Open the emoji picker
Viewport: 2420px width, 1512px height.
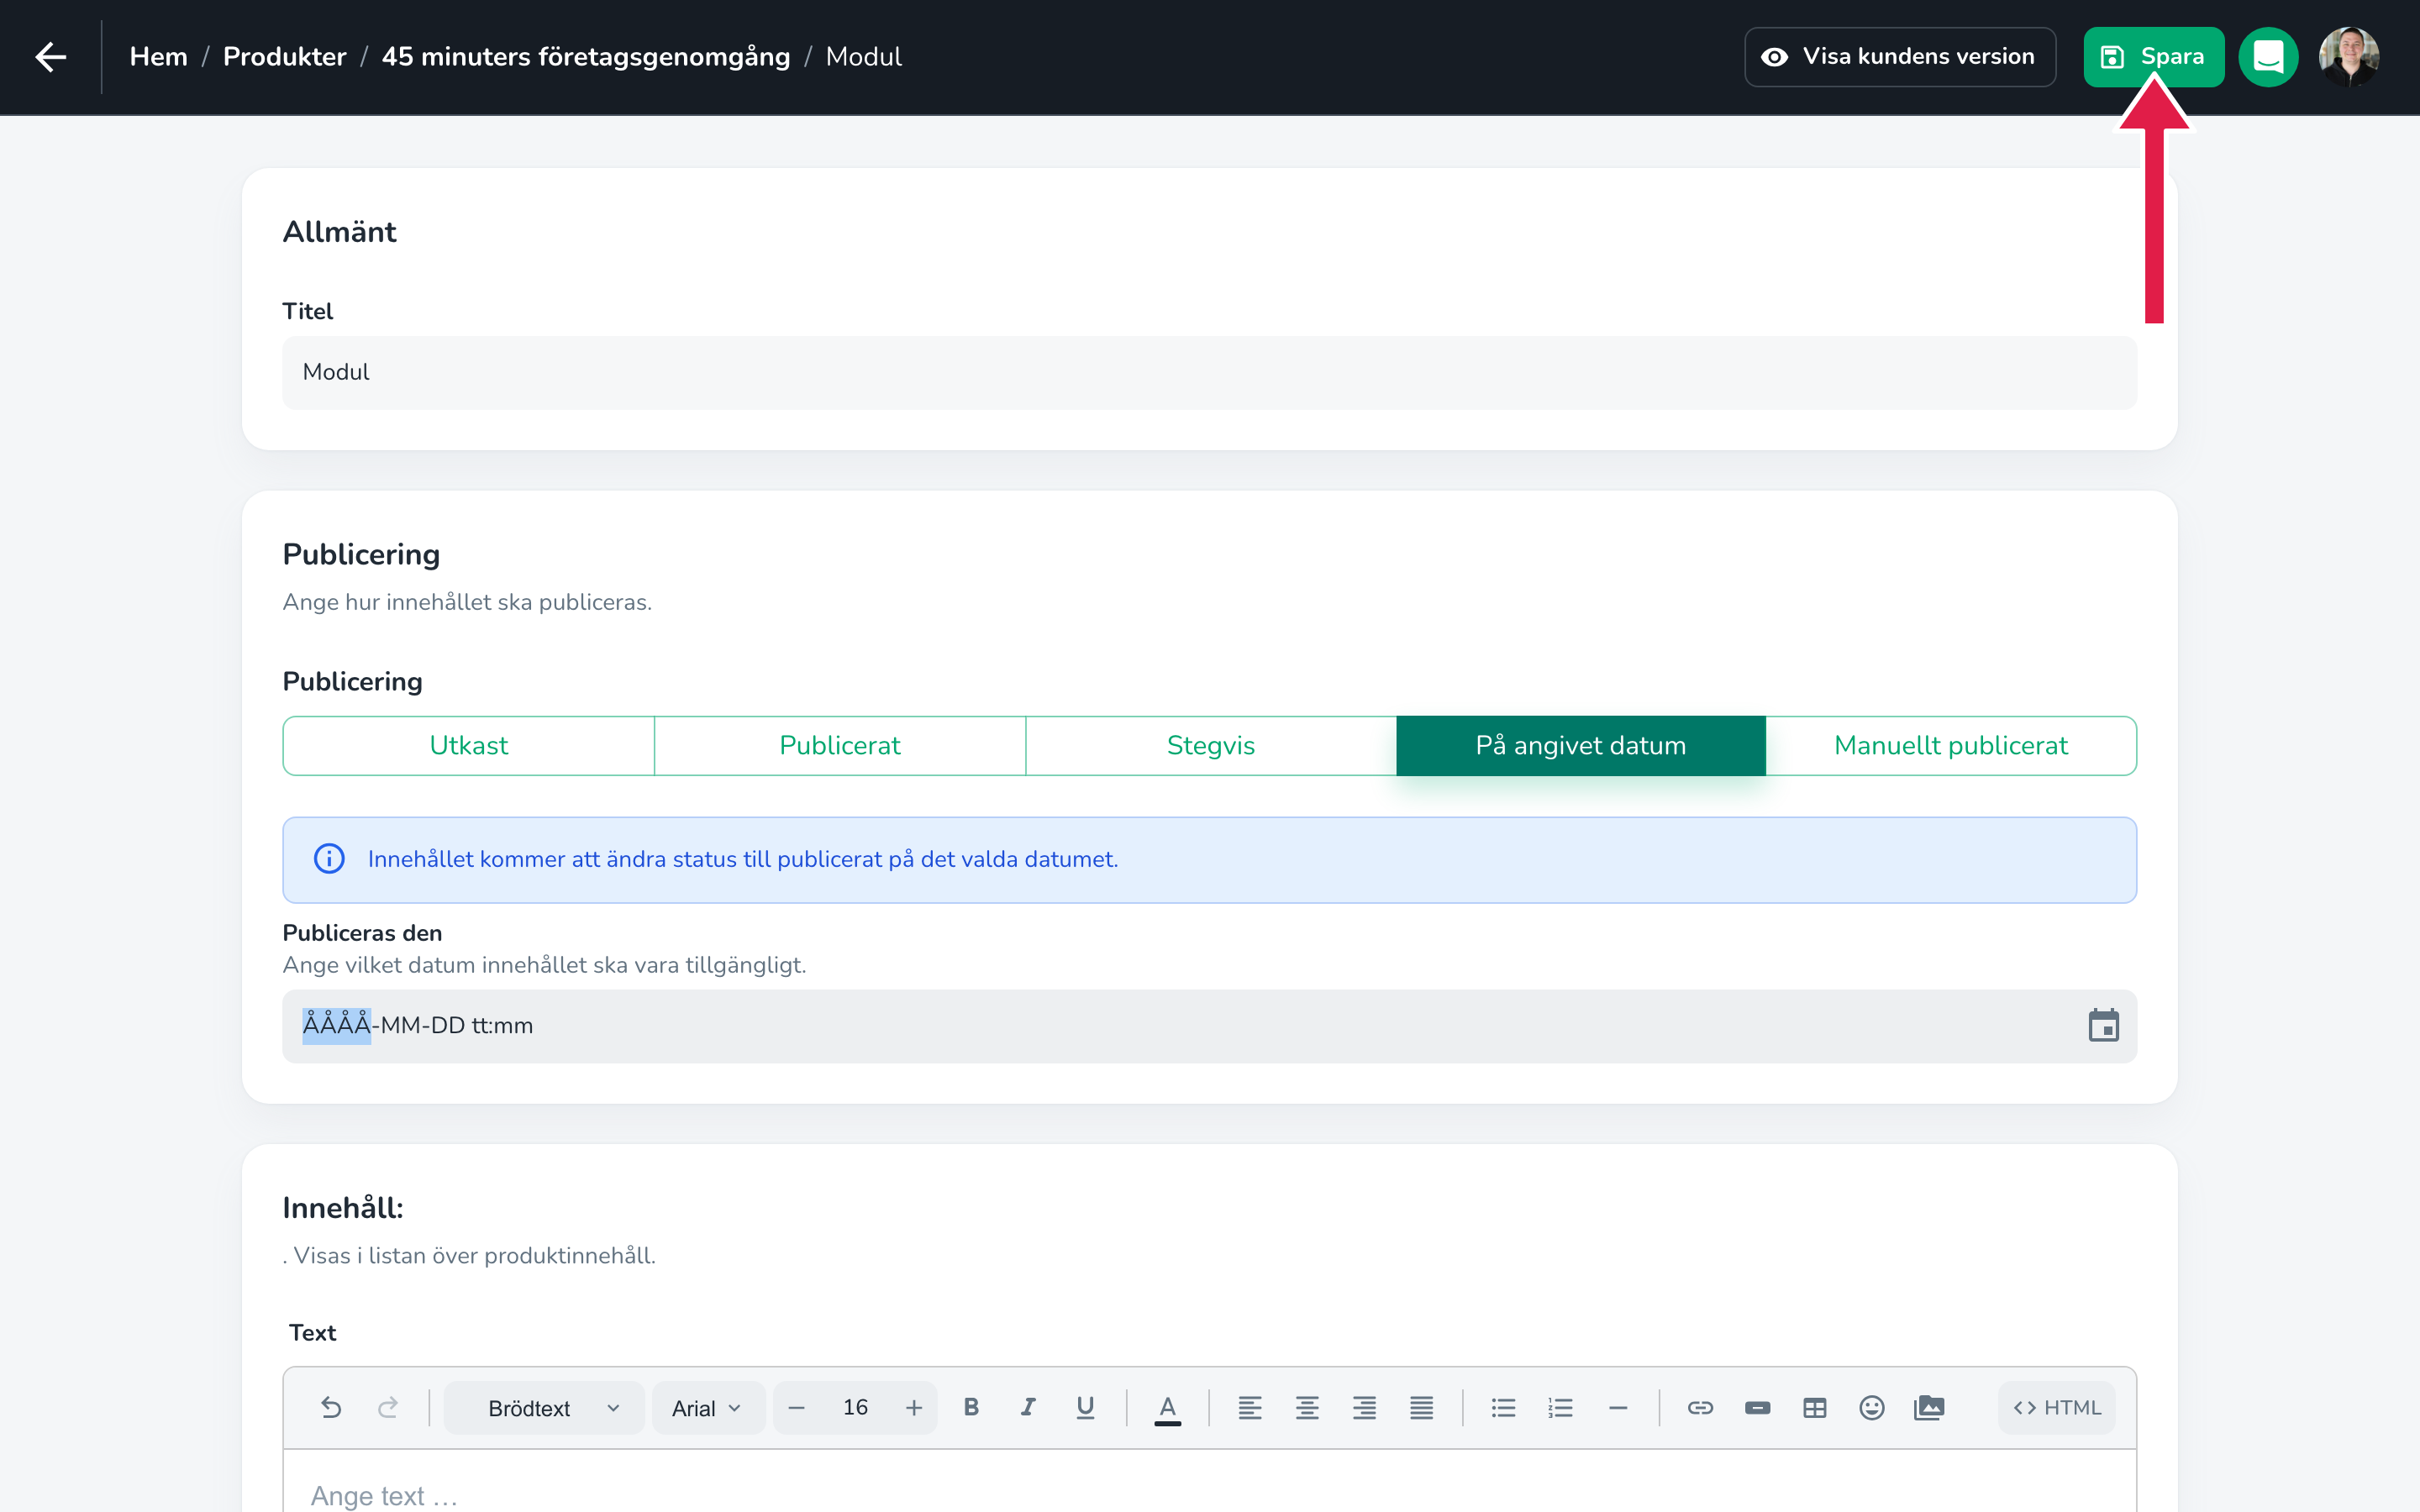coord(1871,1408)
